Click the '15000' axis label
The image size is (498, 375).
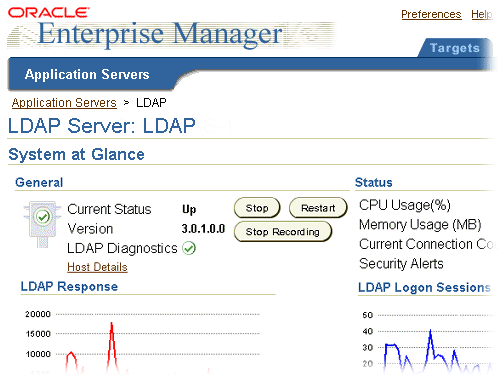(x=38, y=334)
